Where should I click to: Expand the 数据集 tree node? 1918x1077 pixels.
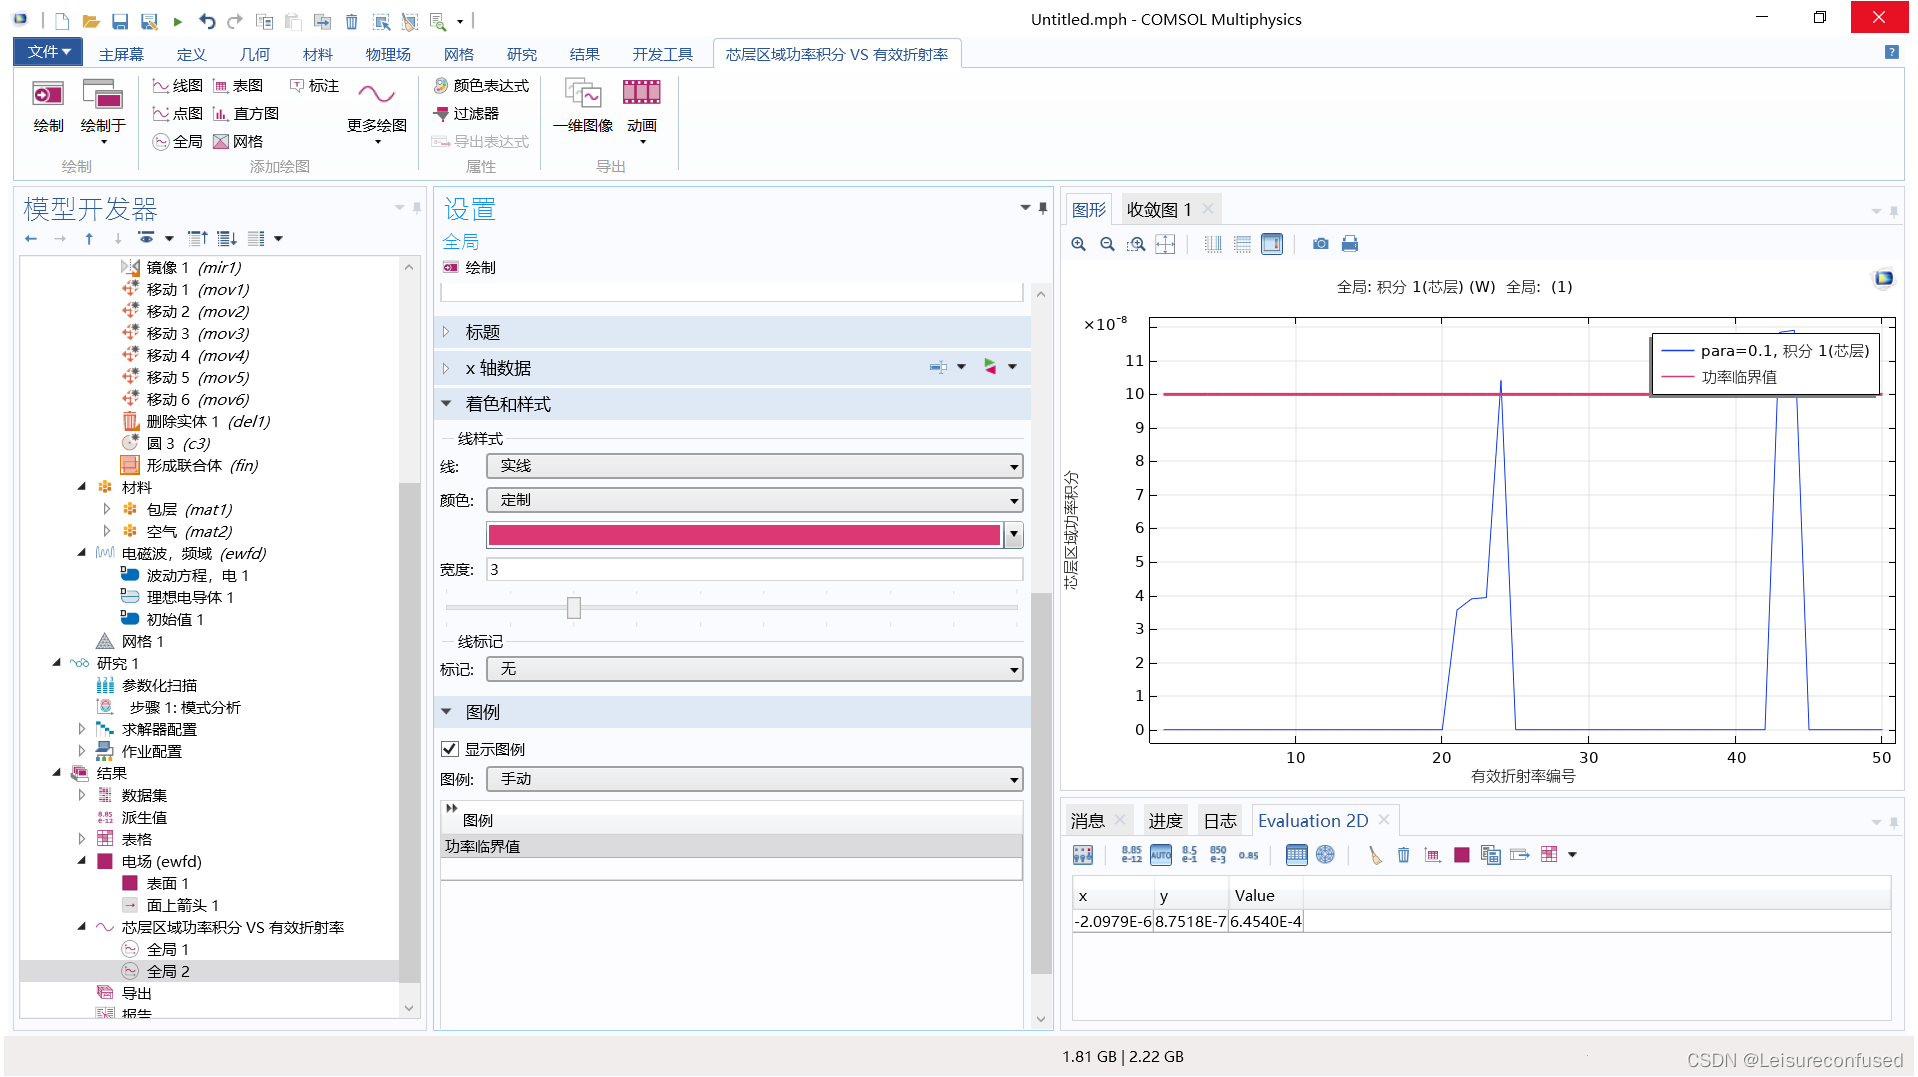[x=82, y=795]
